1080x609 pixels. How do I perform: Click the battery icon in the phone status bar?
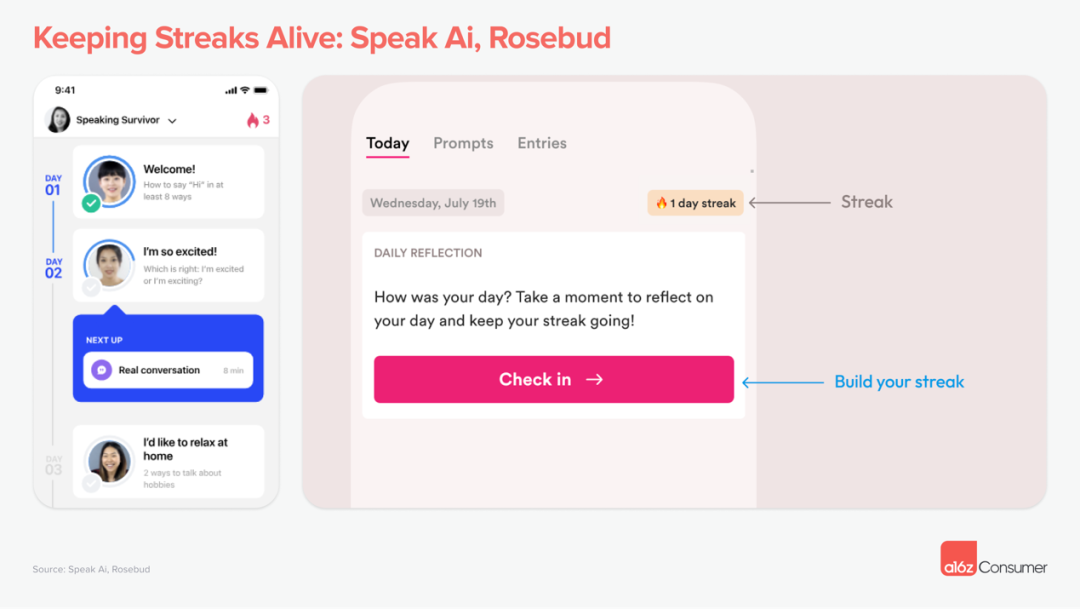click(261, 90)
